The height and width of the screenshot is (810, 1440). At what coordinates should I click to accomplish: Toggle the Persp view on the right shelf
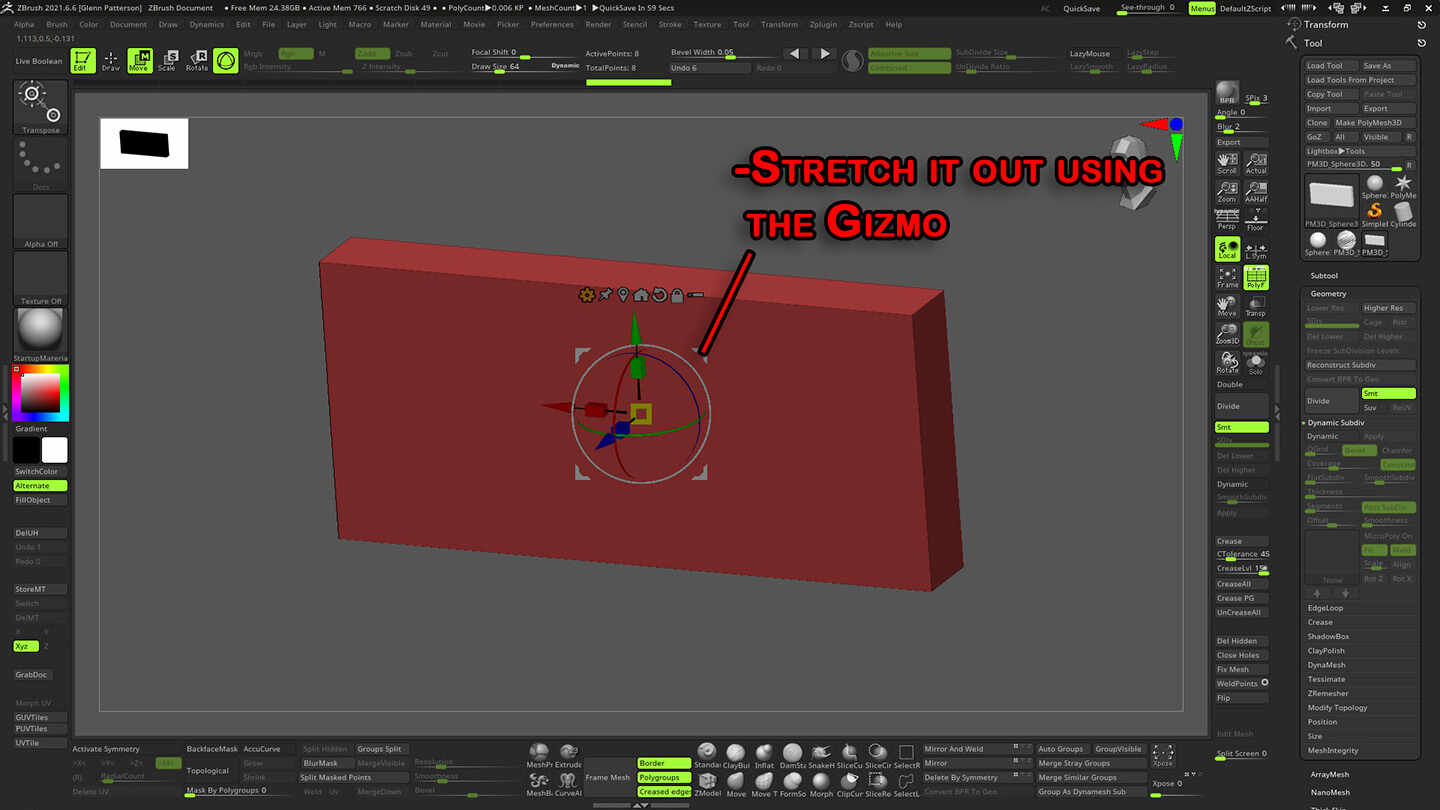pyautogui.click(x=1227, y=222)
